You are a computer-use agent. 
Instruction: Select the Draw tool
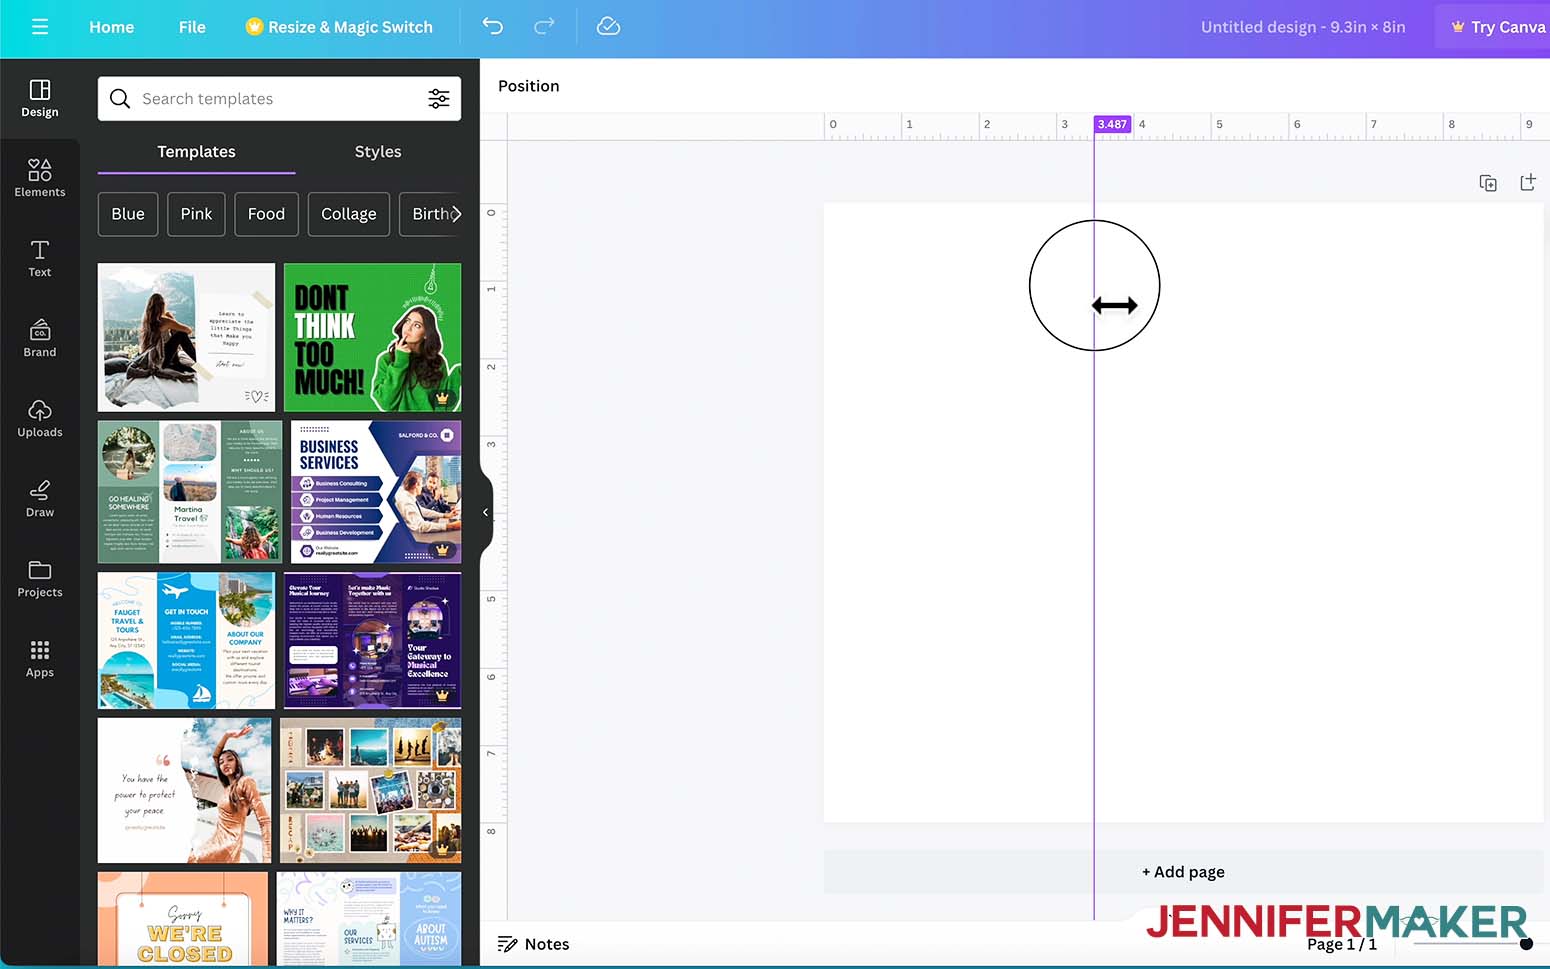coord(40,498)
